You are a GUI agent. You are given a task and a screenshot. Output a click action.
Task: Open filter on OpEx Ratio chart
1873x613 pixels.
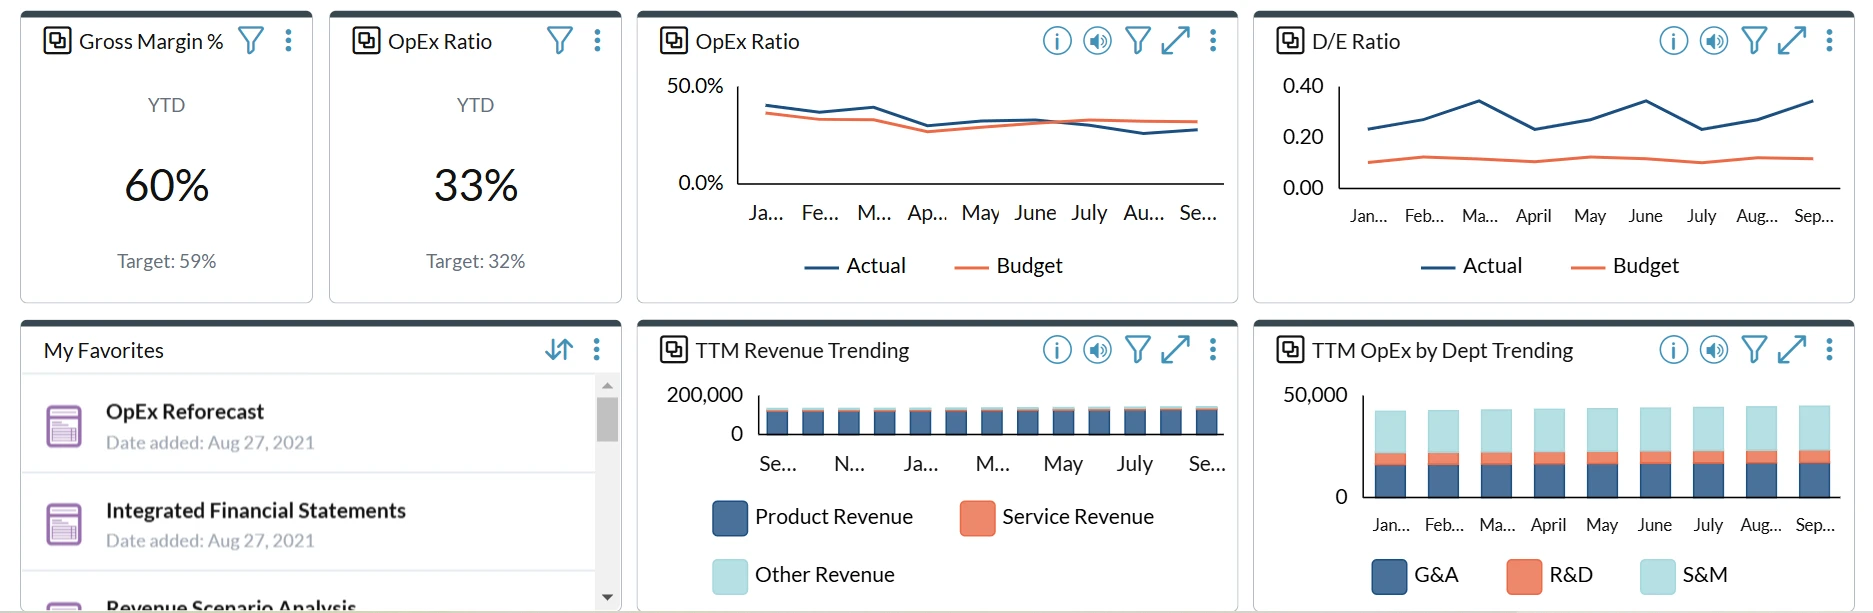1138,41
